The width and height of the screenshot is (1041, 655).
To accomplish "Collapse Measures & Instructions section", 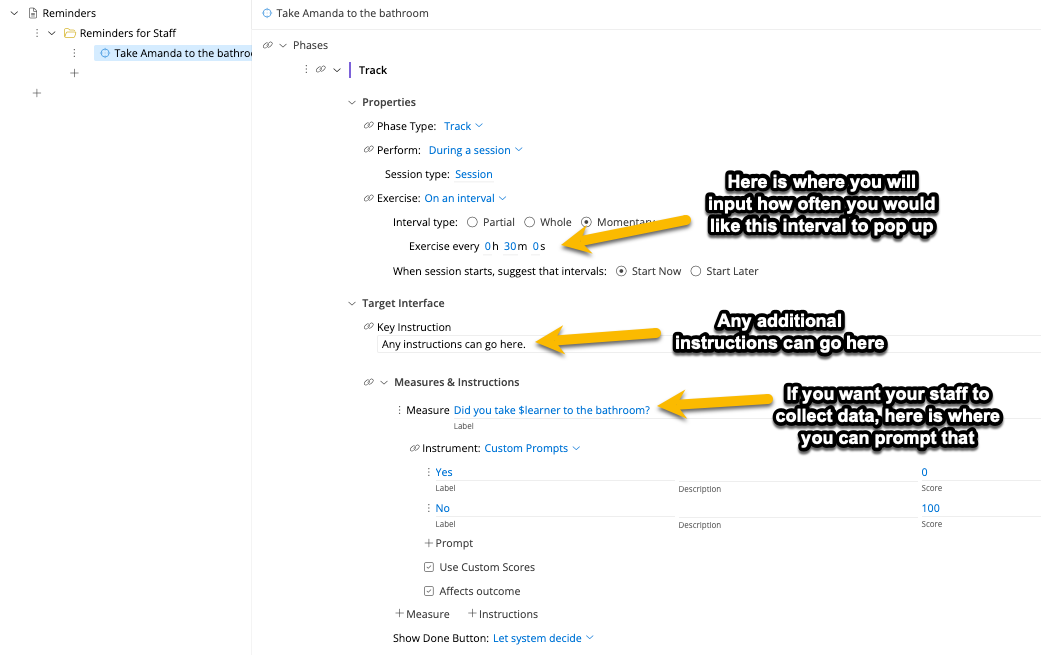I will tap(384, 382).
